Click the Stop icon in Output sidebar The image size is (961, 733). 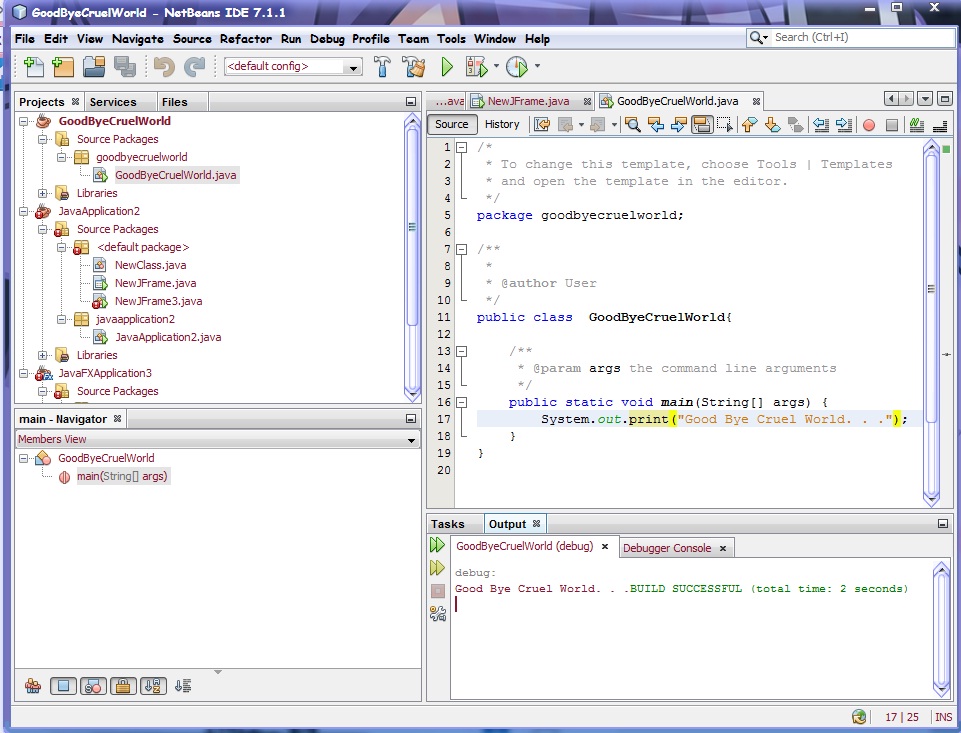(438, 591)
